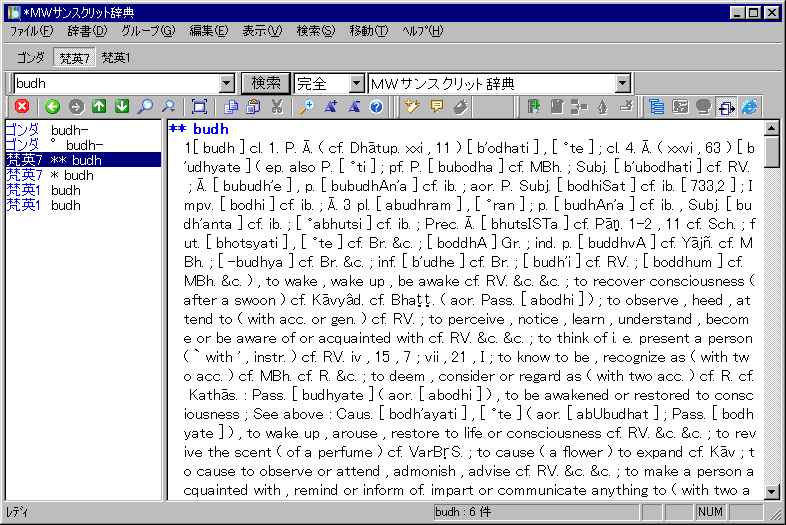
Task: Click the budh search input field
Action: tap(117, 83)
